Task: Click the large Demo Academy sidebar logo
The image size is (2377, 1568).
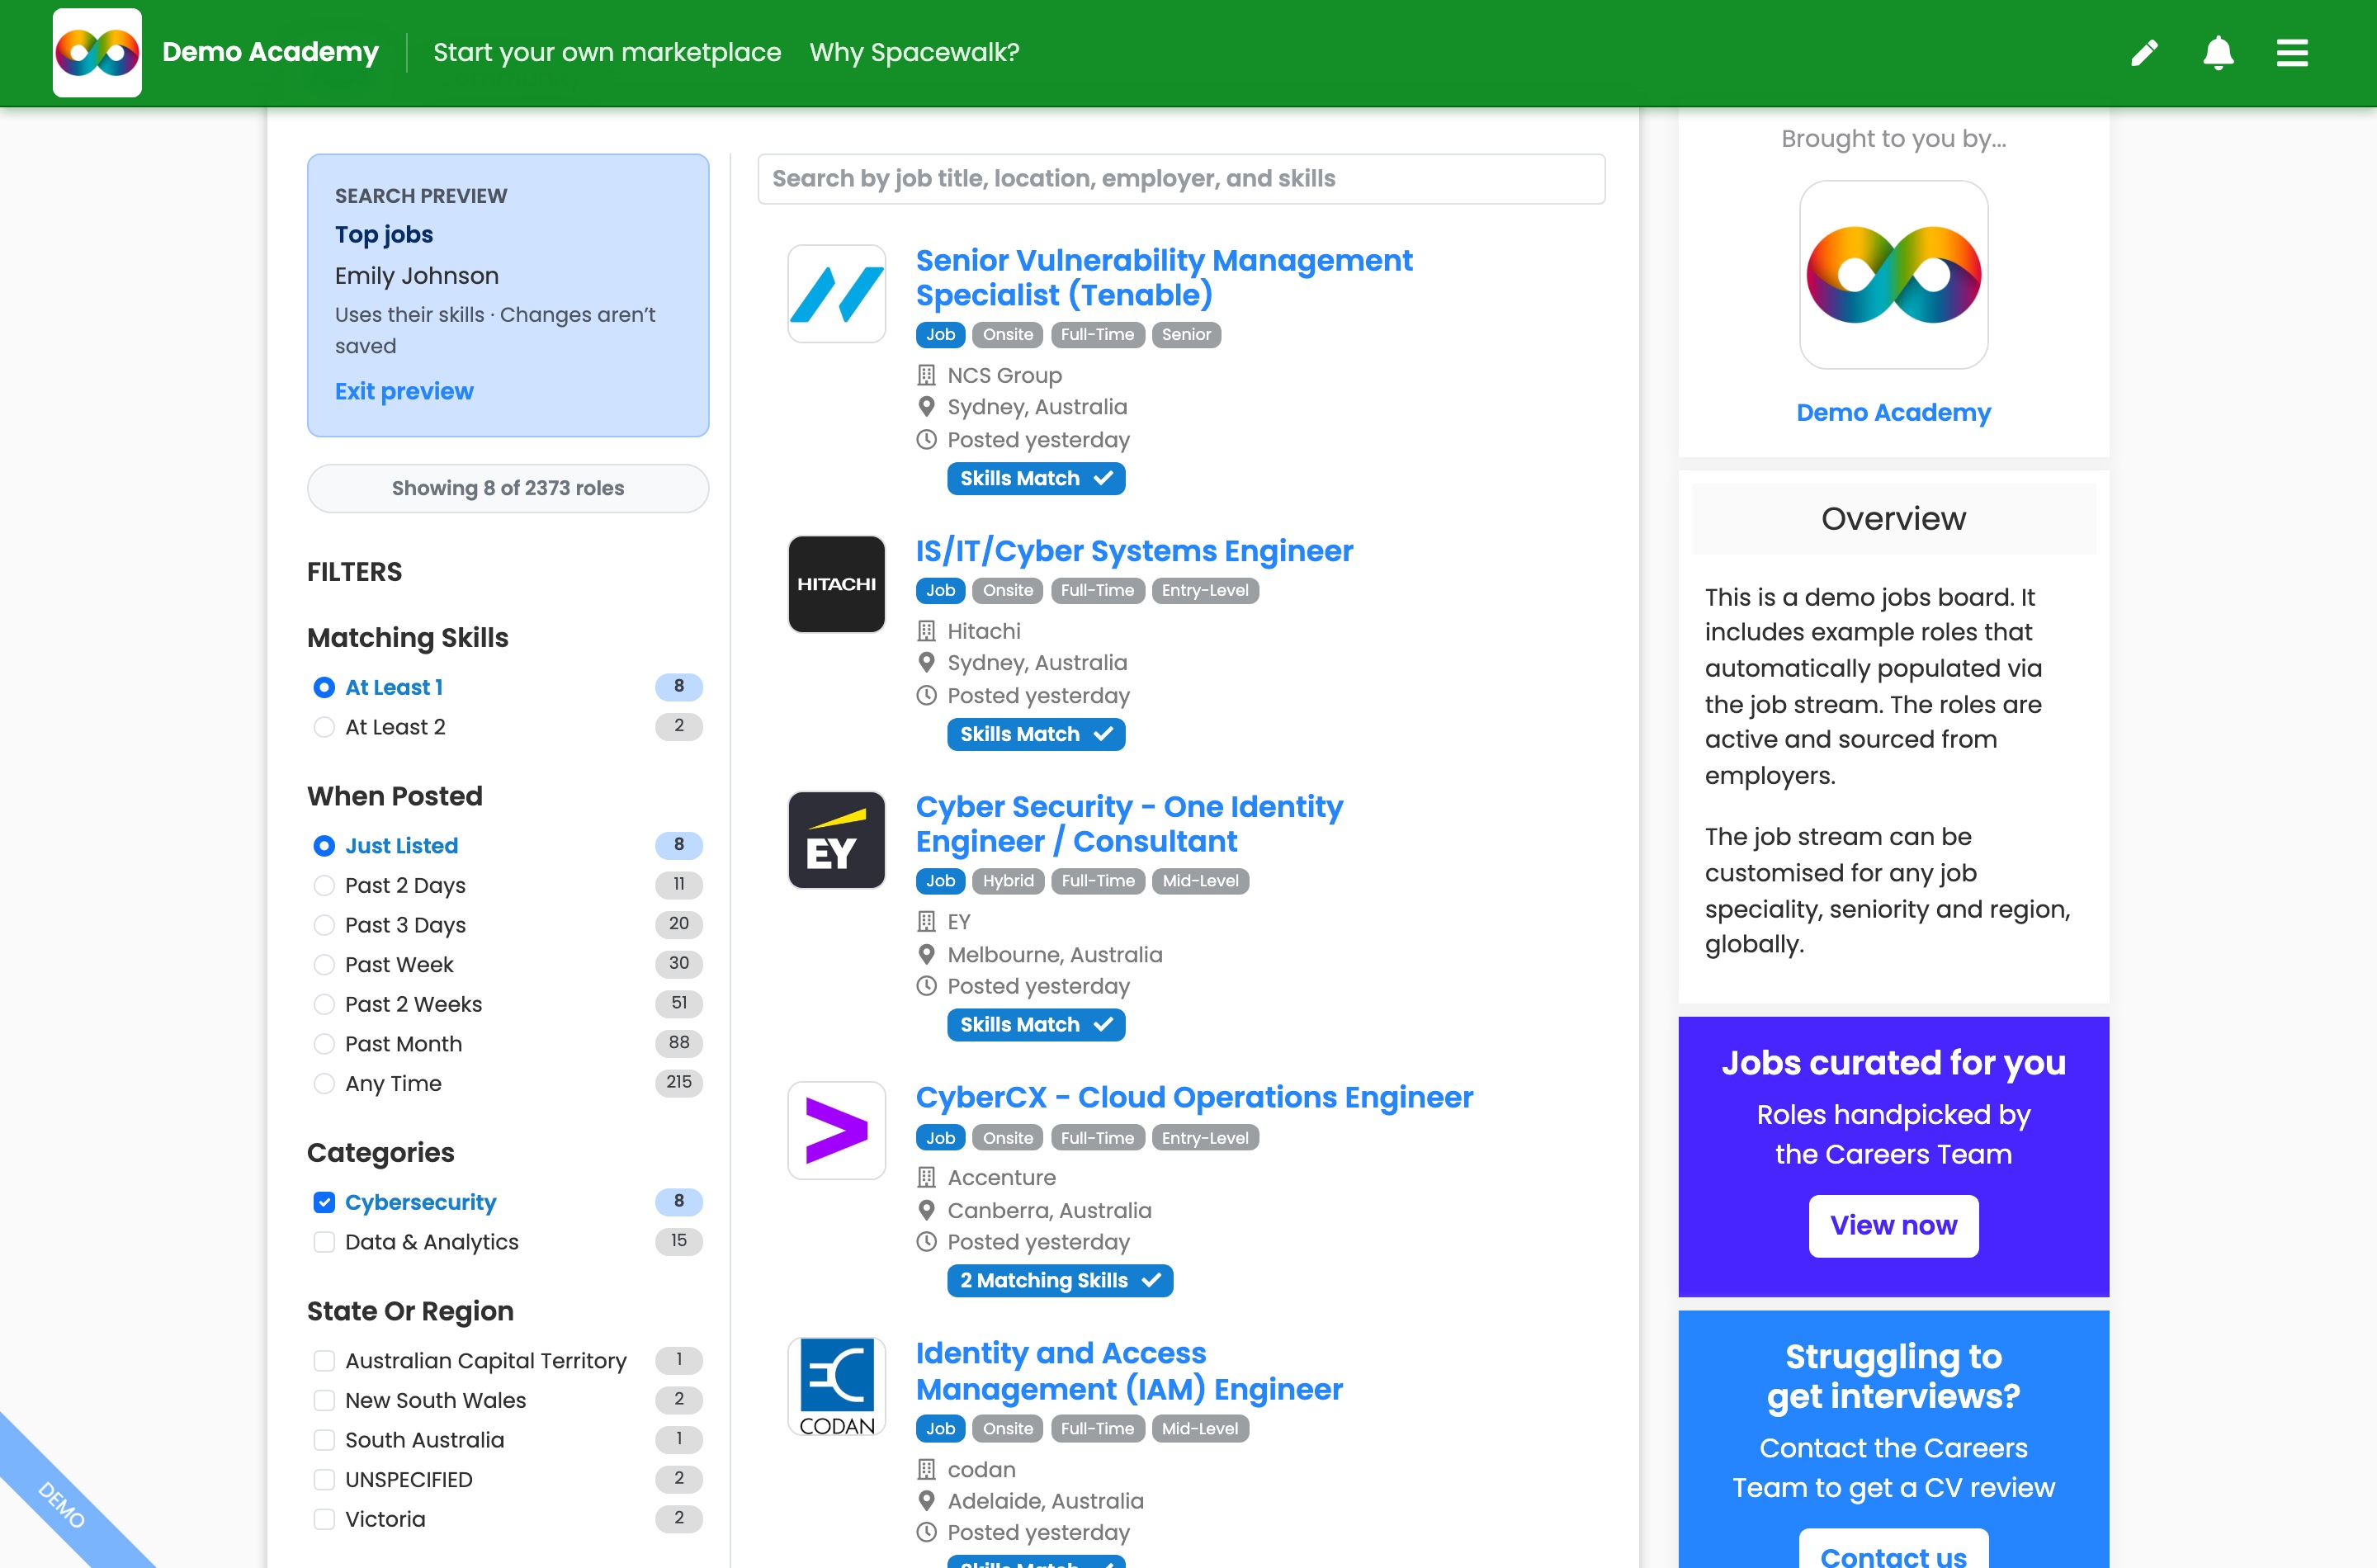Action: (x=1893, y=275)
